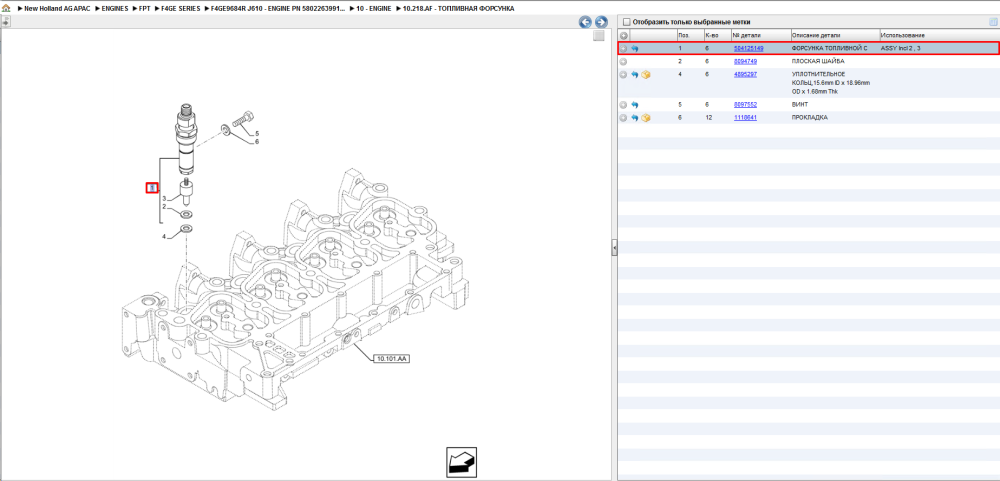Select 'ПЛОСКАЯ ШАЙБА' description text
Screen dimensions: 1000x481
click(818, 62)
